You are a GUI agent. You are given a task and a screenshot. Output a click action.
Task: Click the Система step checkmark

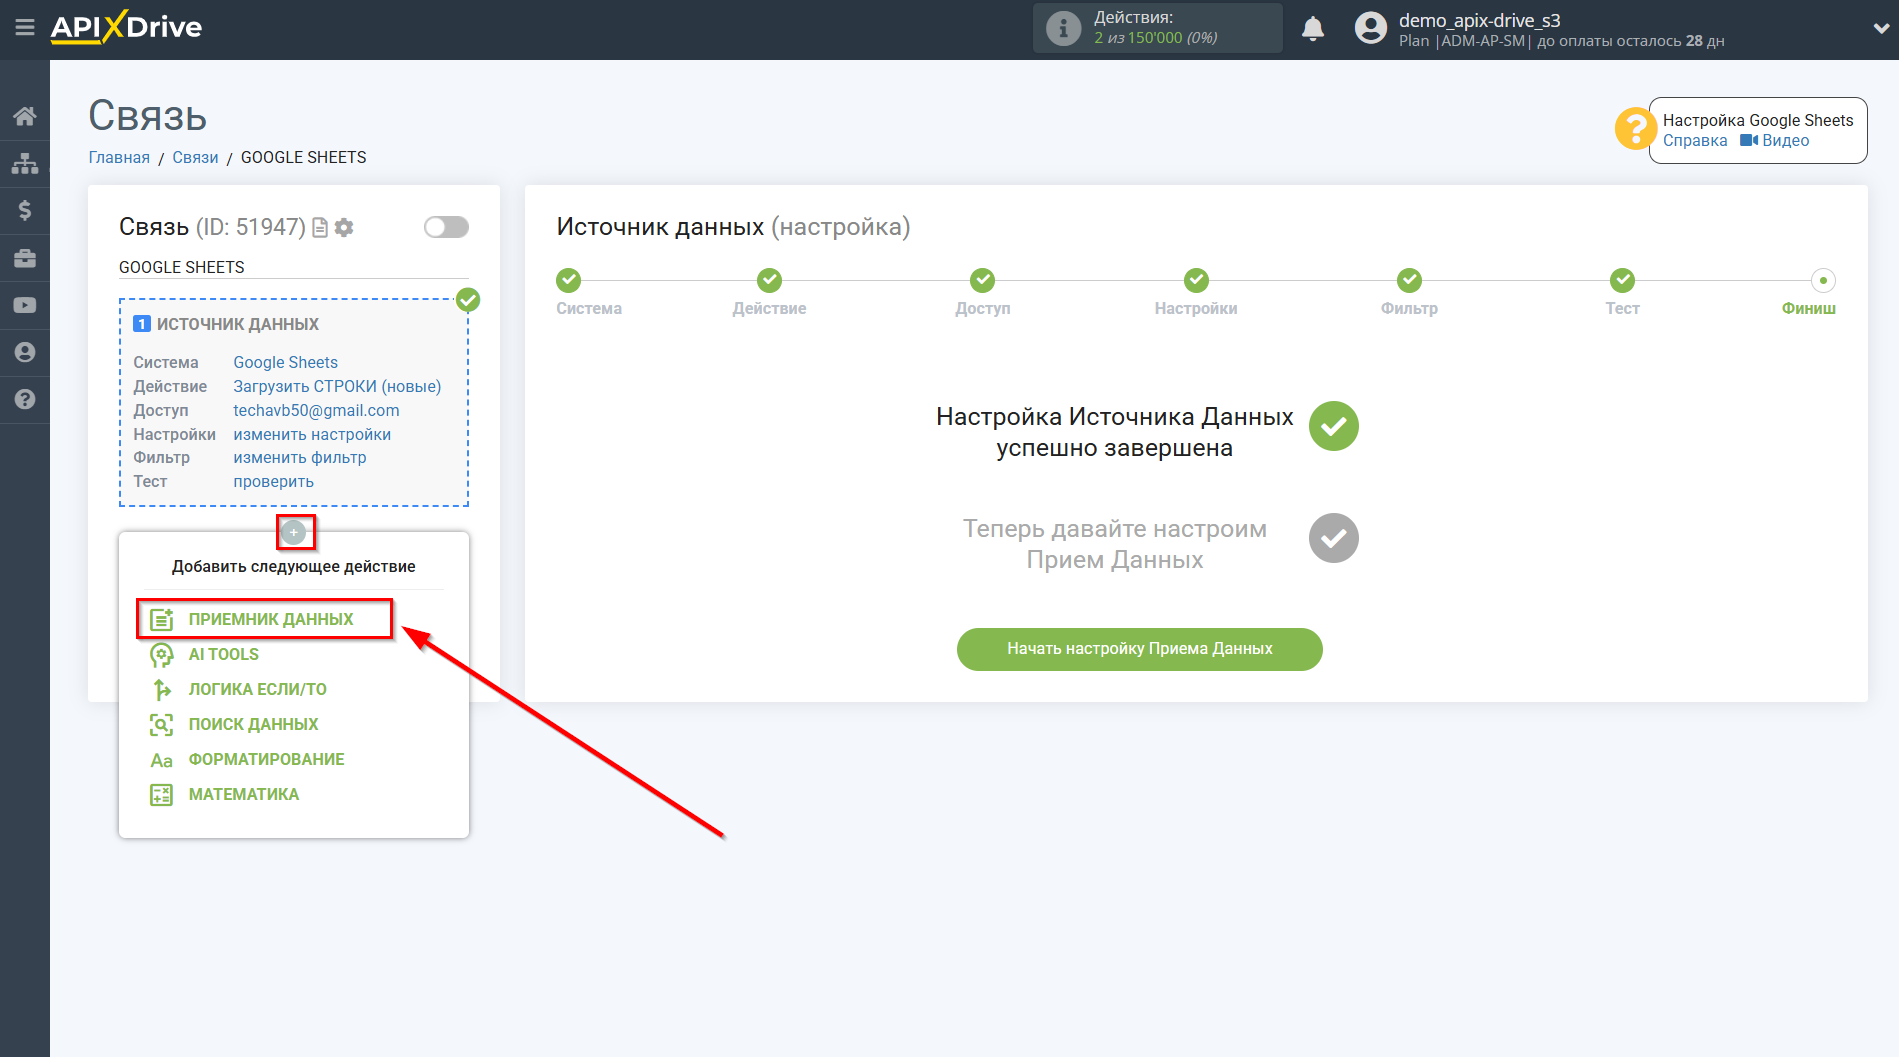[569, 280]
